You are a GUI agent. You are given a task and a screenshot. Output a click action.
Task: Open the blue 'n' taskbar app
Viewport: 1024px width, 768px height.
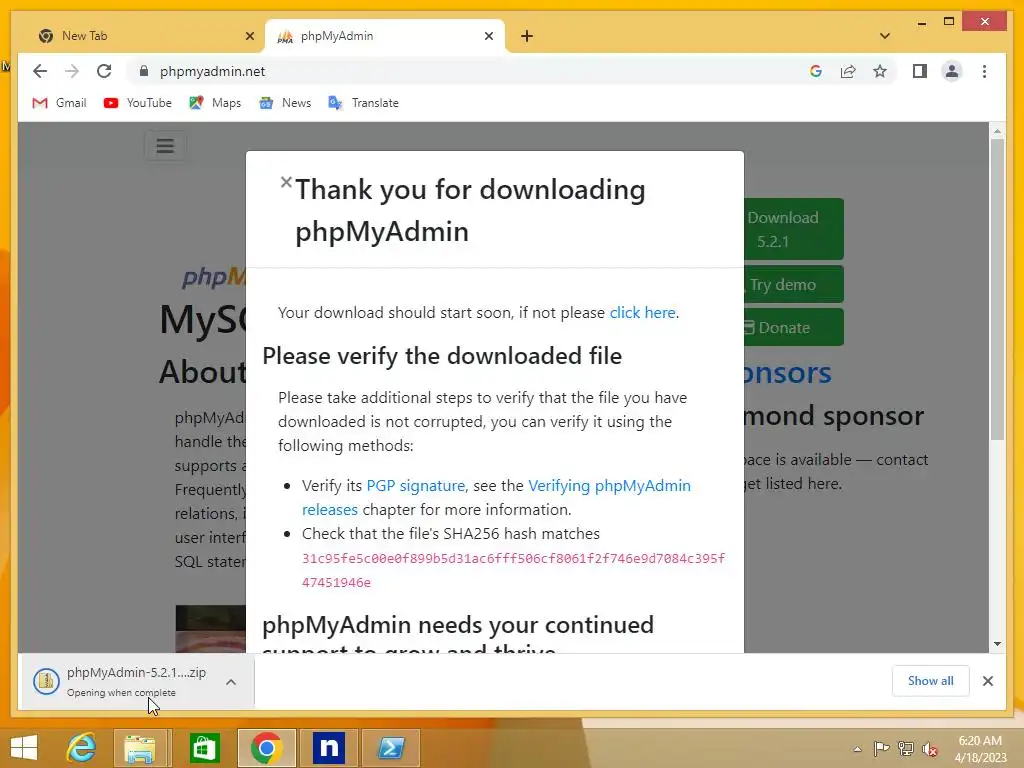[328, 748]
